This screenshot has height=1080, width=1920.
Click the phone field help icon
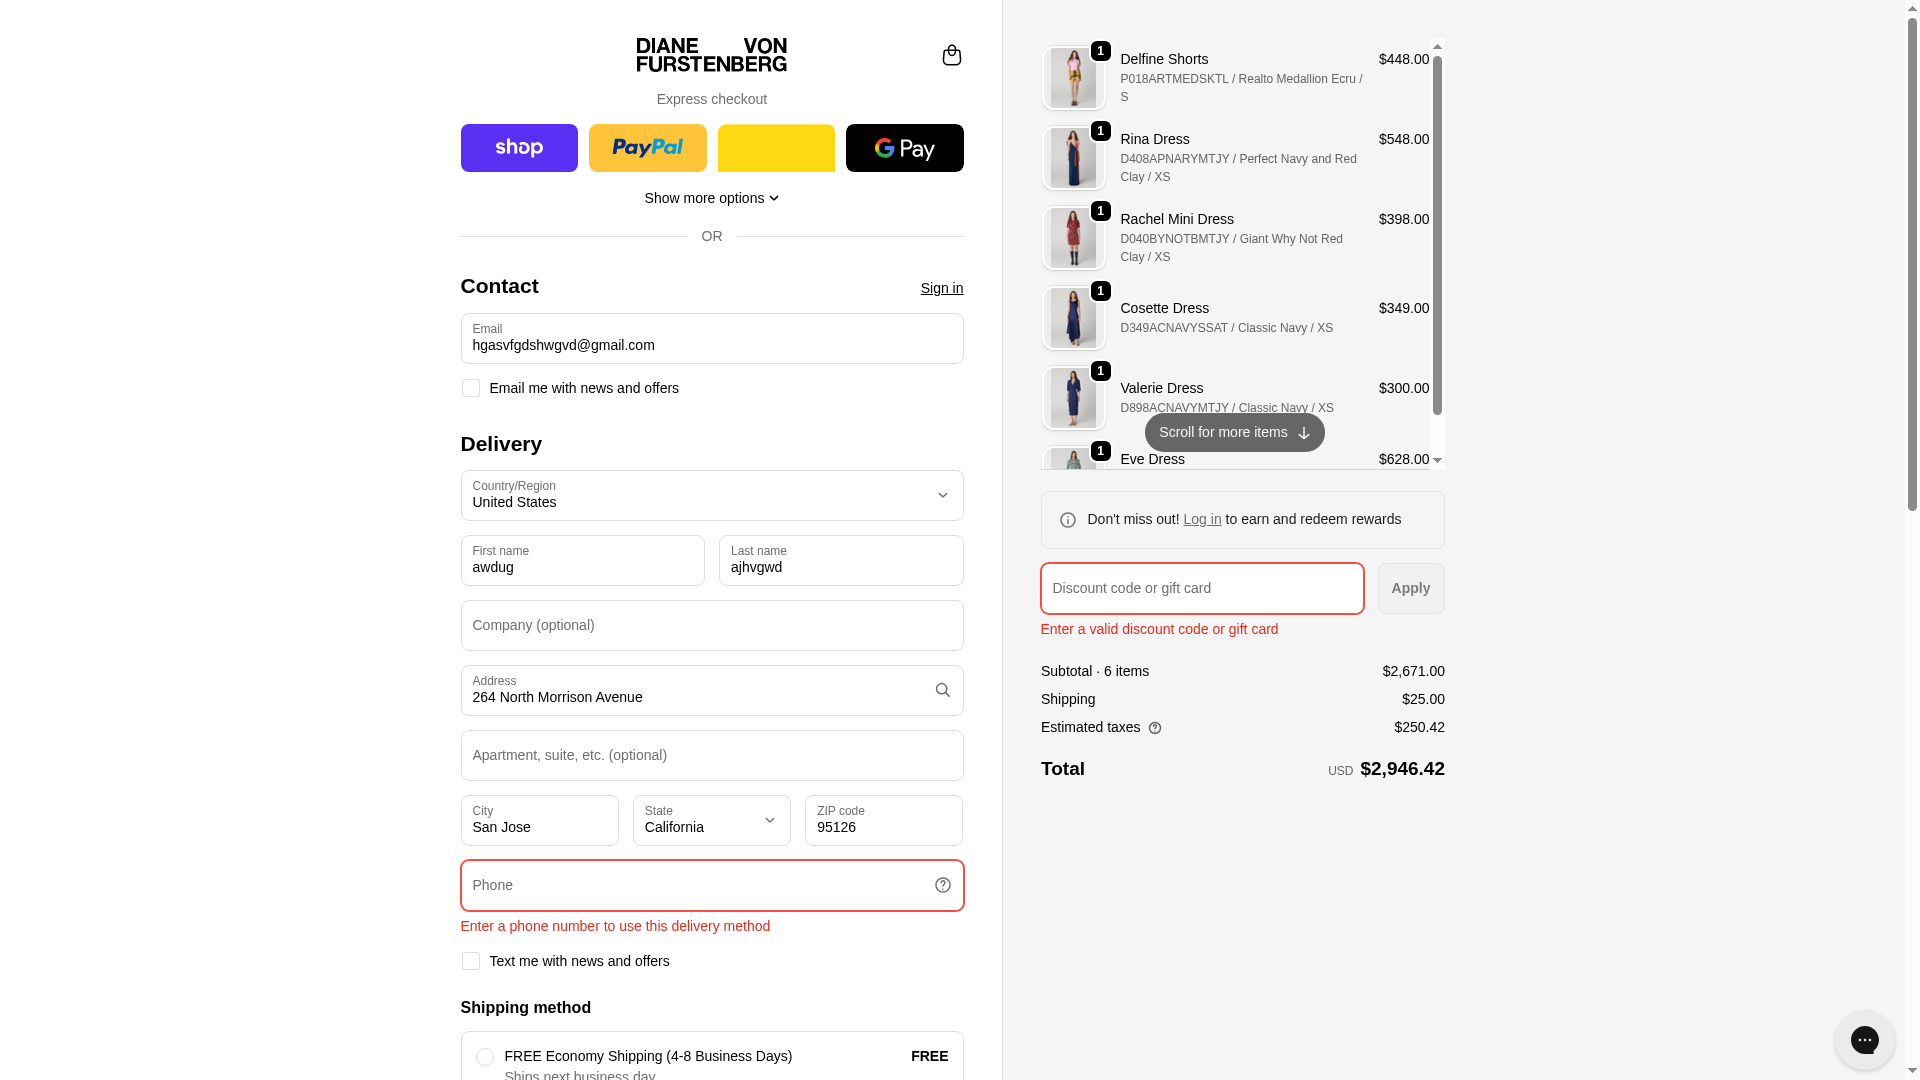(x=942, y=885)
